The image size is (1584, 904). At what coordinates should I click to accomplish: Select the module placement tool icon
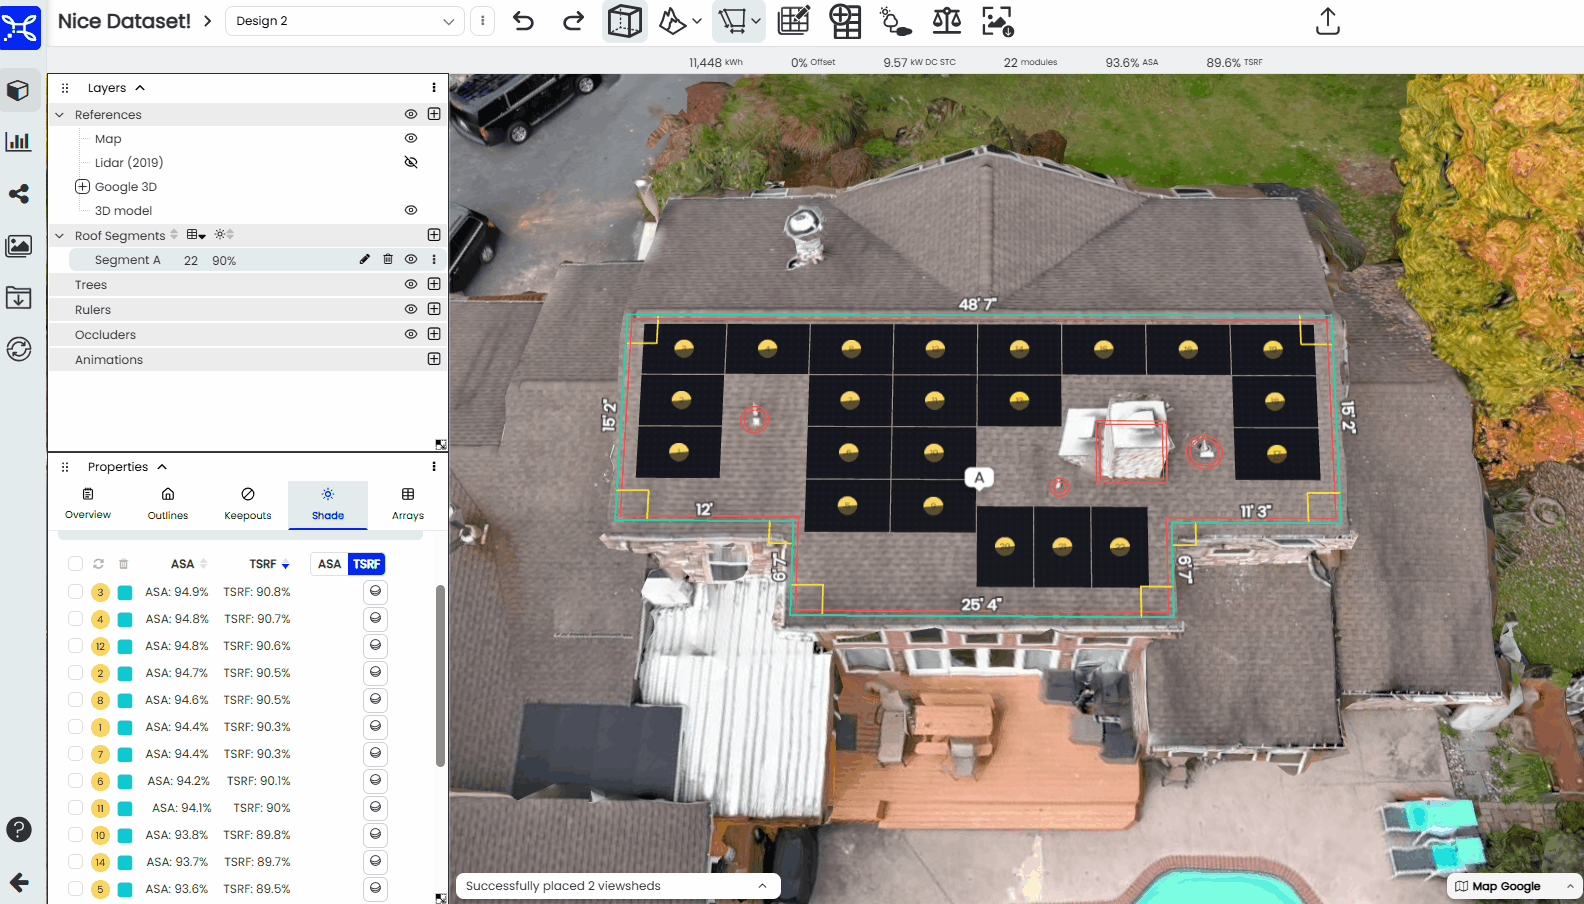[732, 21]
